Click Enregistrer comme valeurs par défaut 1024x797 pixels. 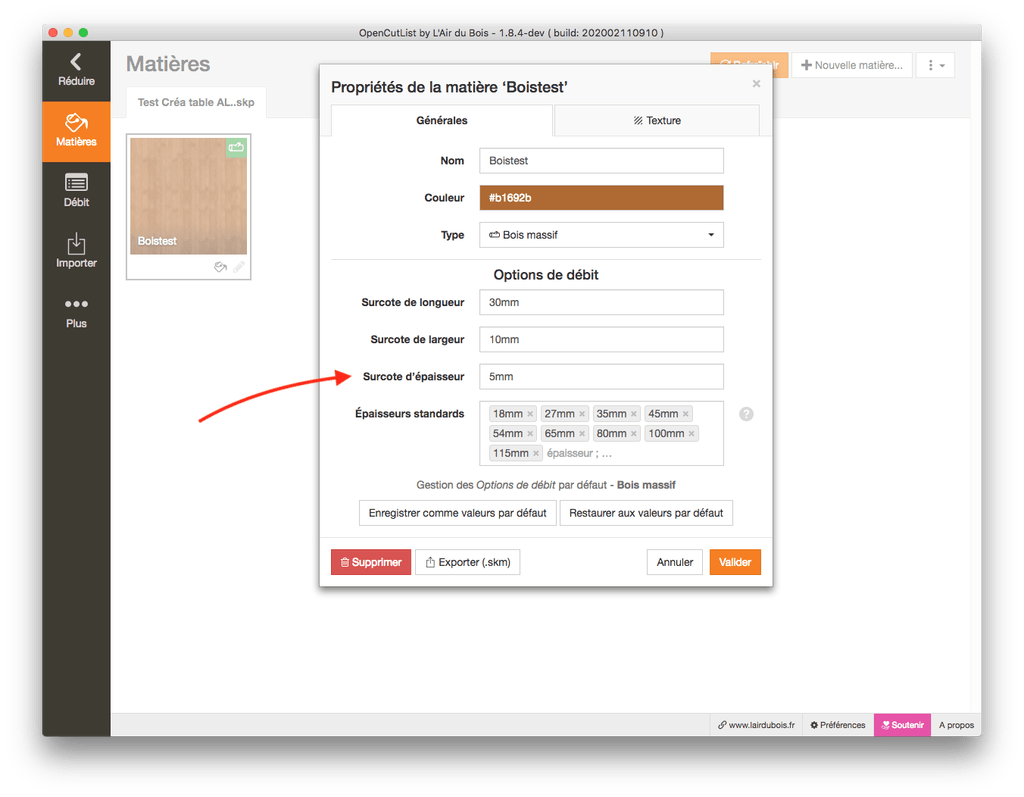tap(457, 513)
